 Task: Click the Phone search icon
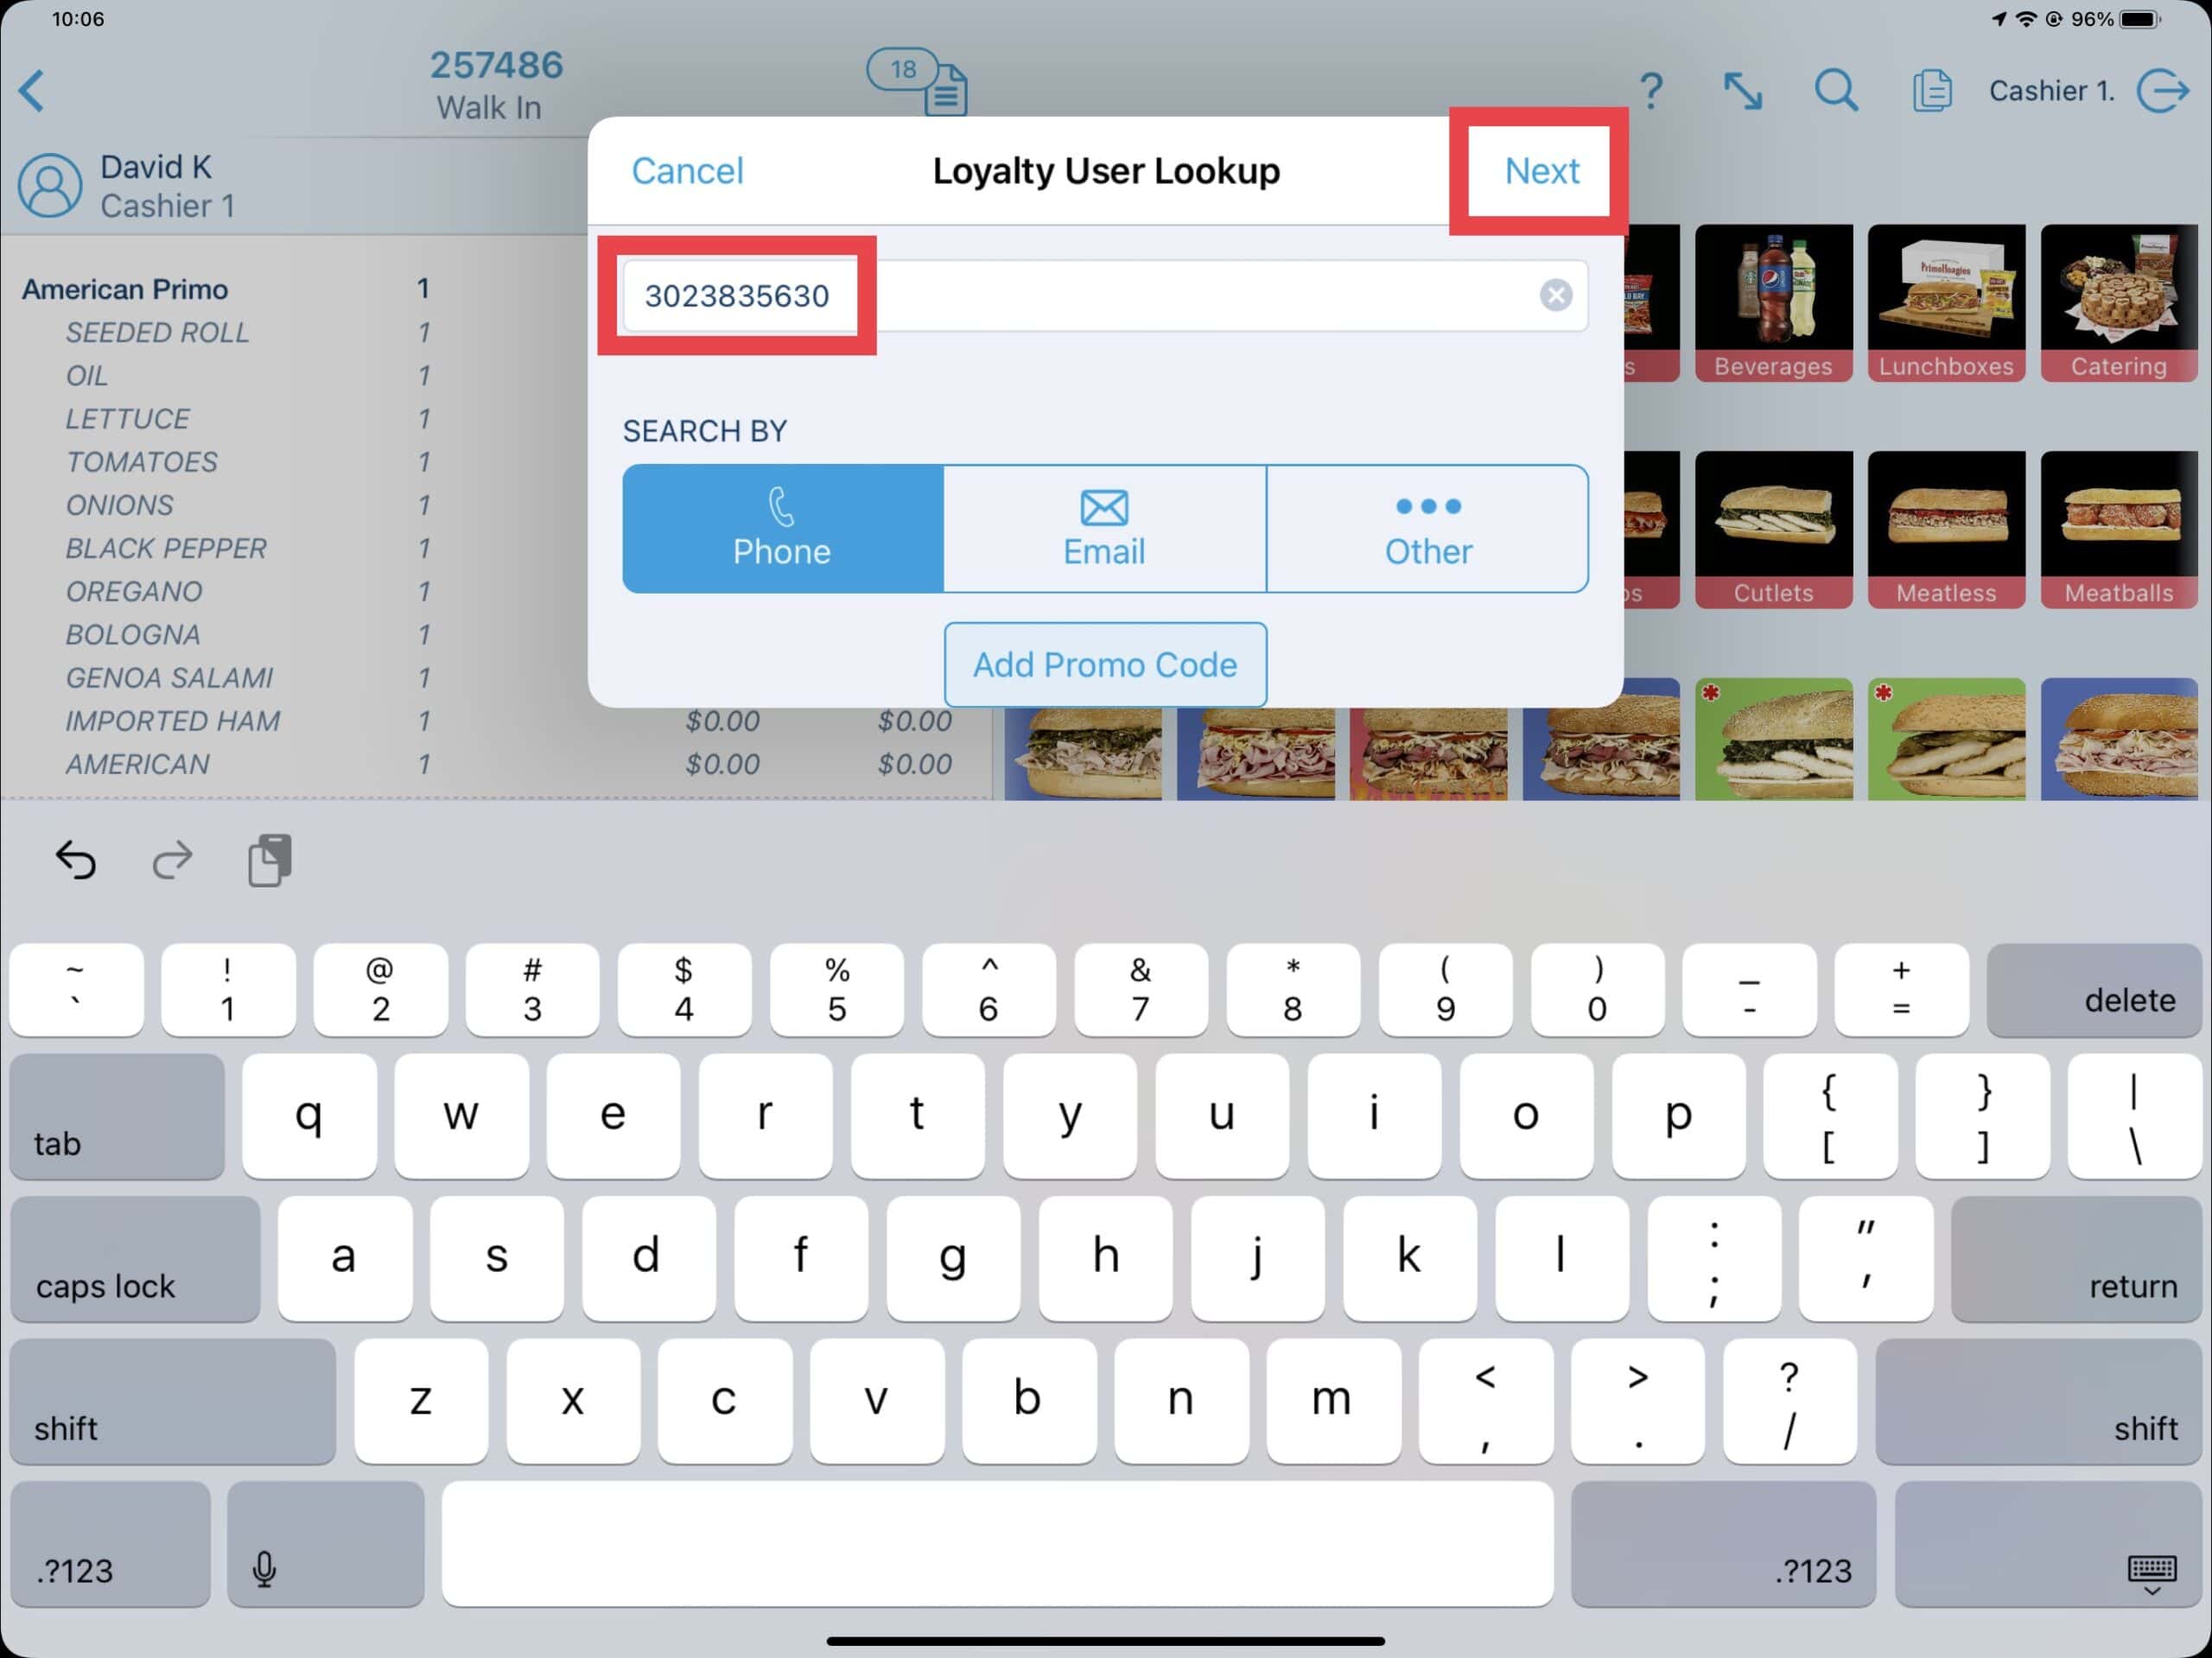tap(782, 526)
